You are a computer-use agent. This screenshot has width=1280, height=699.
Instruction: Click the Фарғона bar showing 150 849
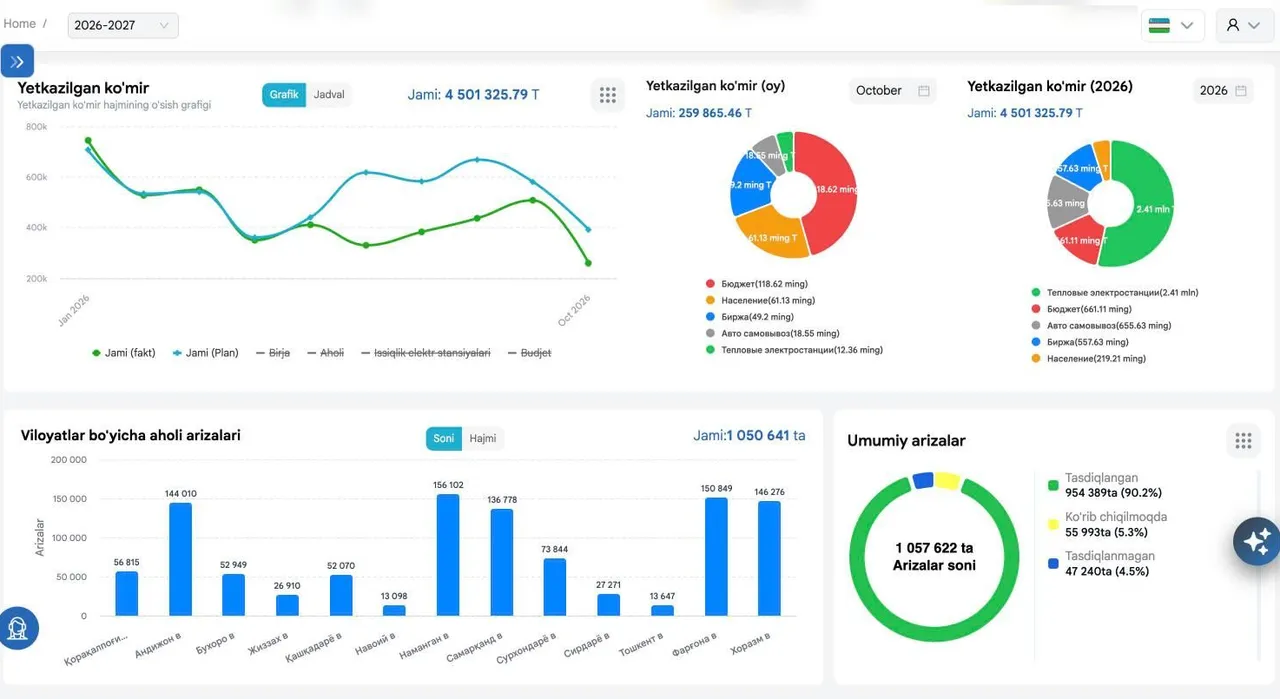point(716,557)
